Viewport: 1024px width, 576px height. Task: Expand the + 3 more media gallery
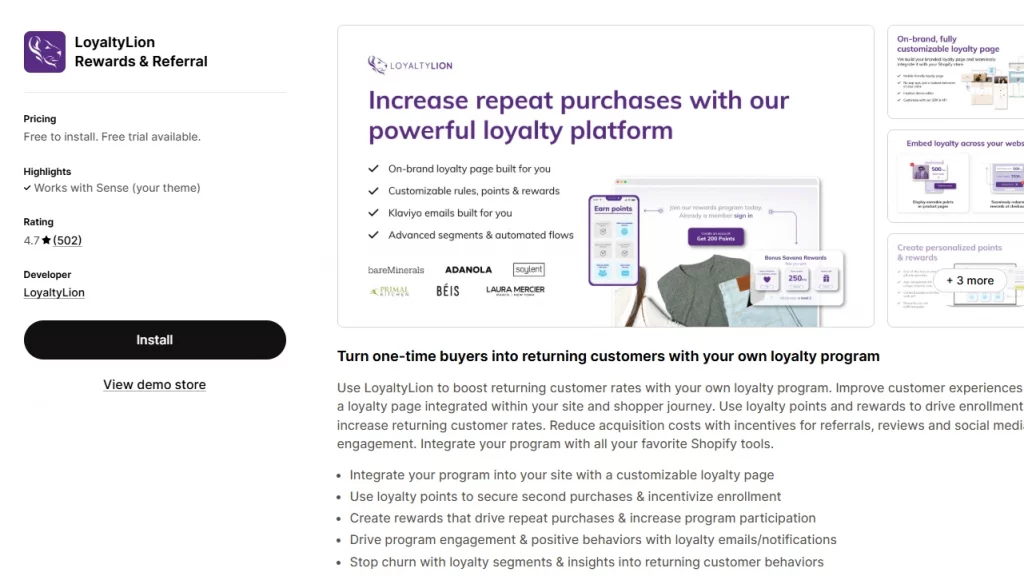pyautogui.click(x=971, y=281)
